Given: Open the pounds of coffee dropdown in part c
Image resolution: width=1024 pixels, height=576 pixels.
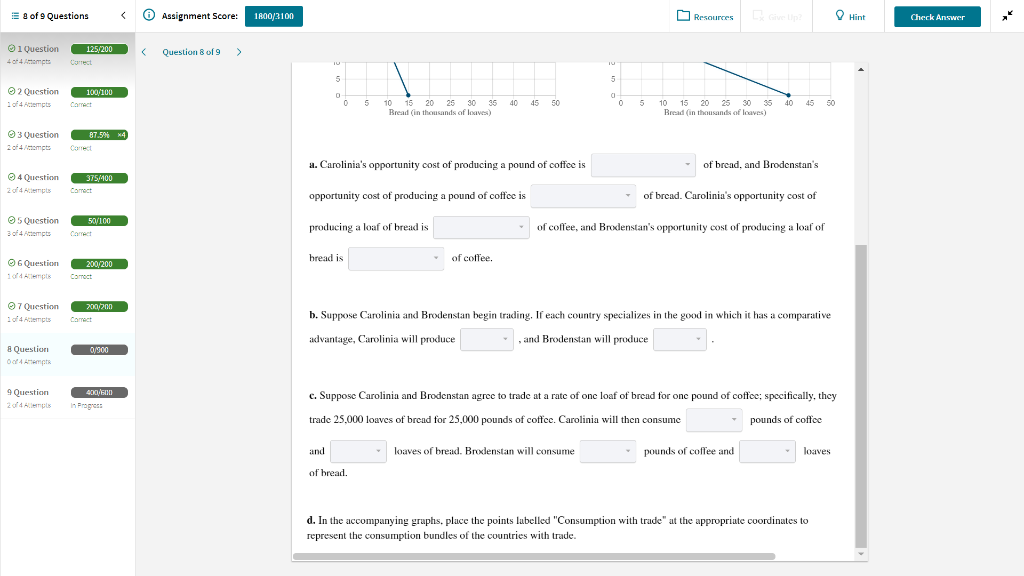Looking at the screenshot, I should [x=714, y=419].
